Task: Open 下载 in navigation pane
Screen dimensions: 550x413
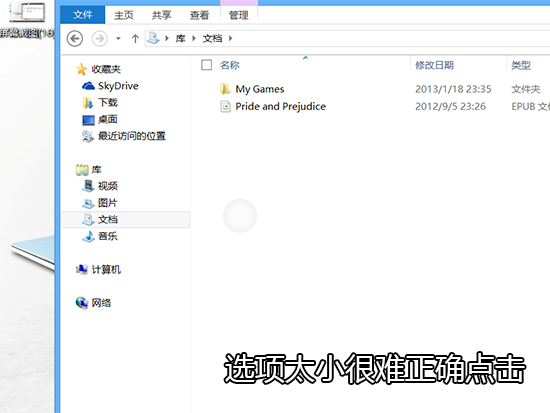Action: tap(108, 102)
